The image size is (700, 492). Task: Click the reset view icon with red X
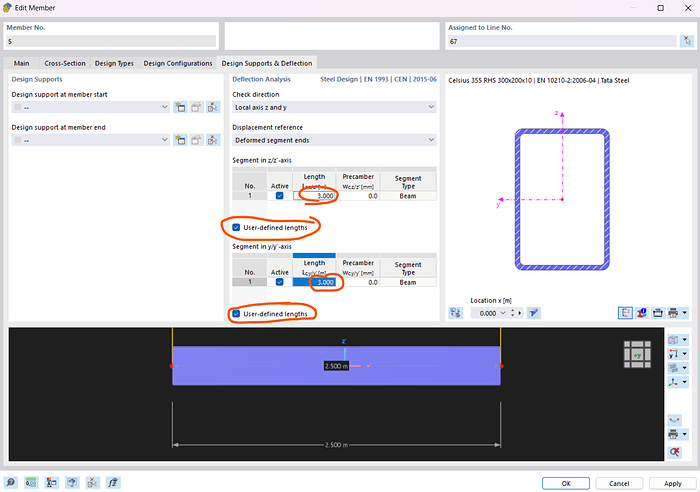coord(675,452)
